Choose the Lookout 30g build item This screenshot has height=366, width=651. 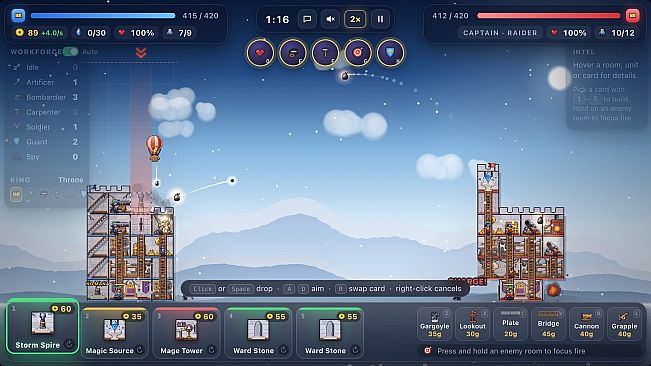[472, 324]
